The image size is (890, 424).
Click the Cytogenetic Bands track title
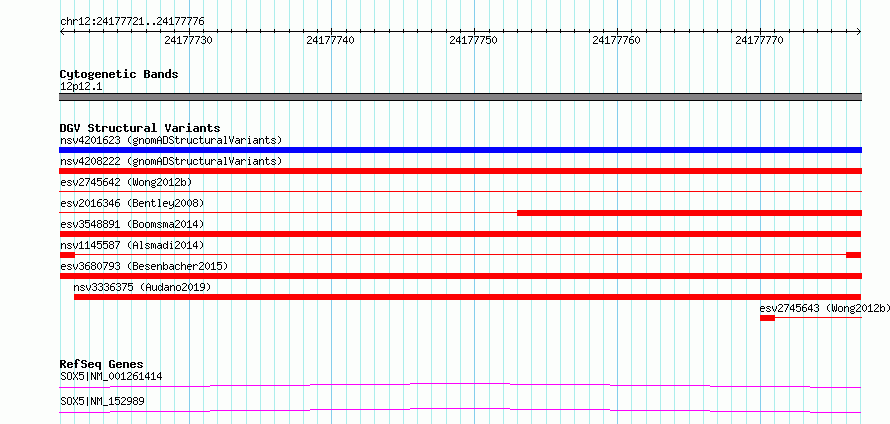tap(119, 74)
